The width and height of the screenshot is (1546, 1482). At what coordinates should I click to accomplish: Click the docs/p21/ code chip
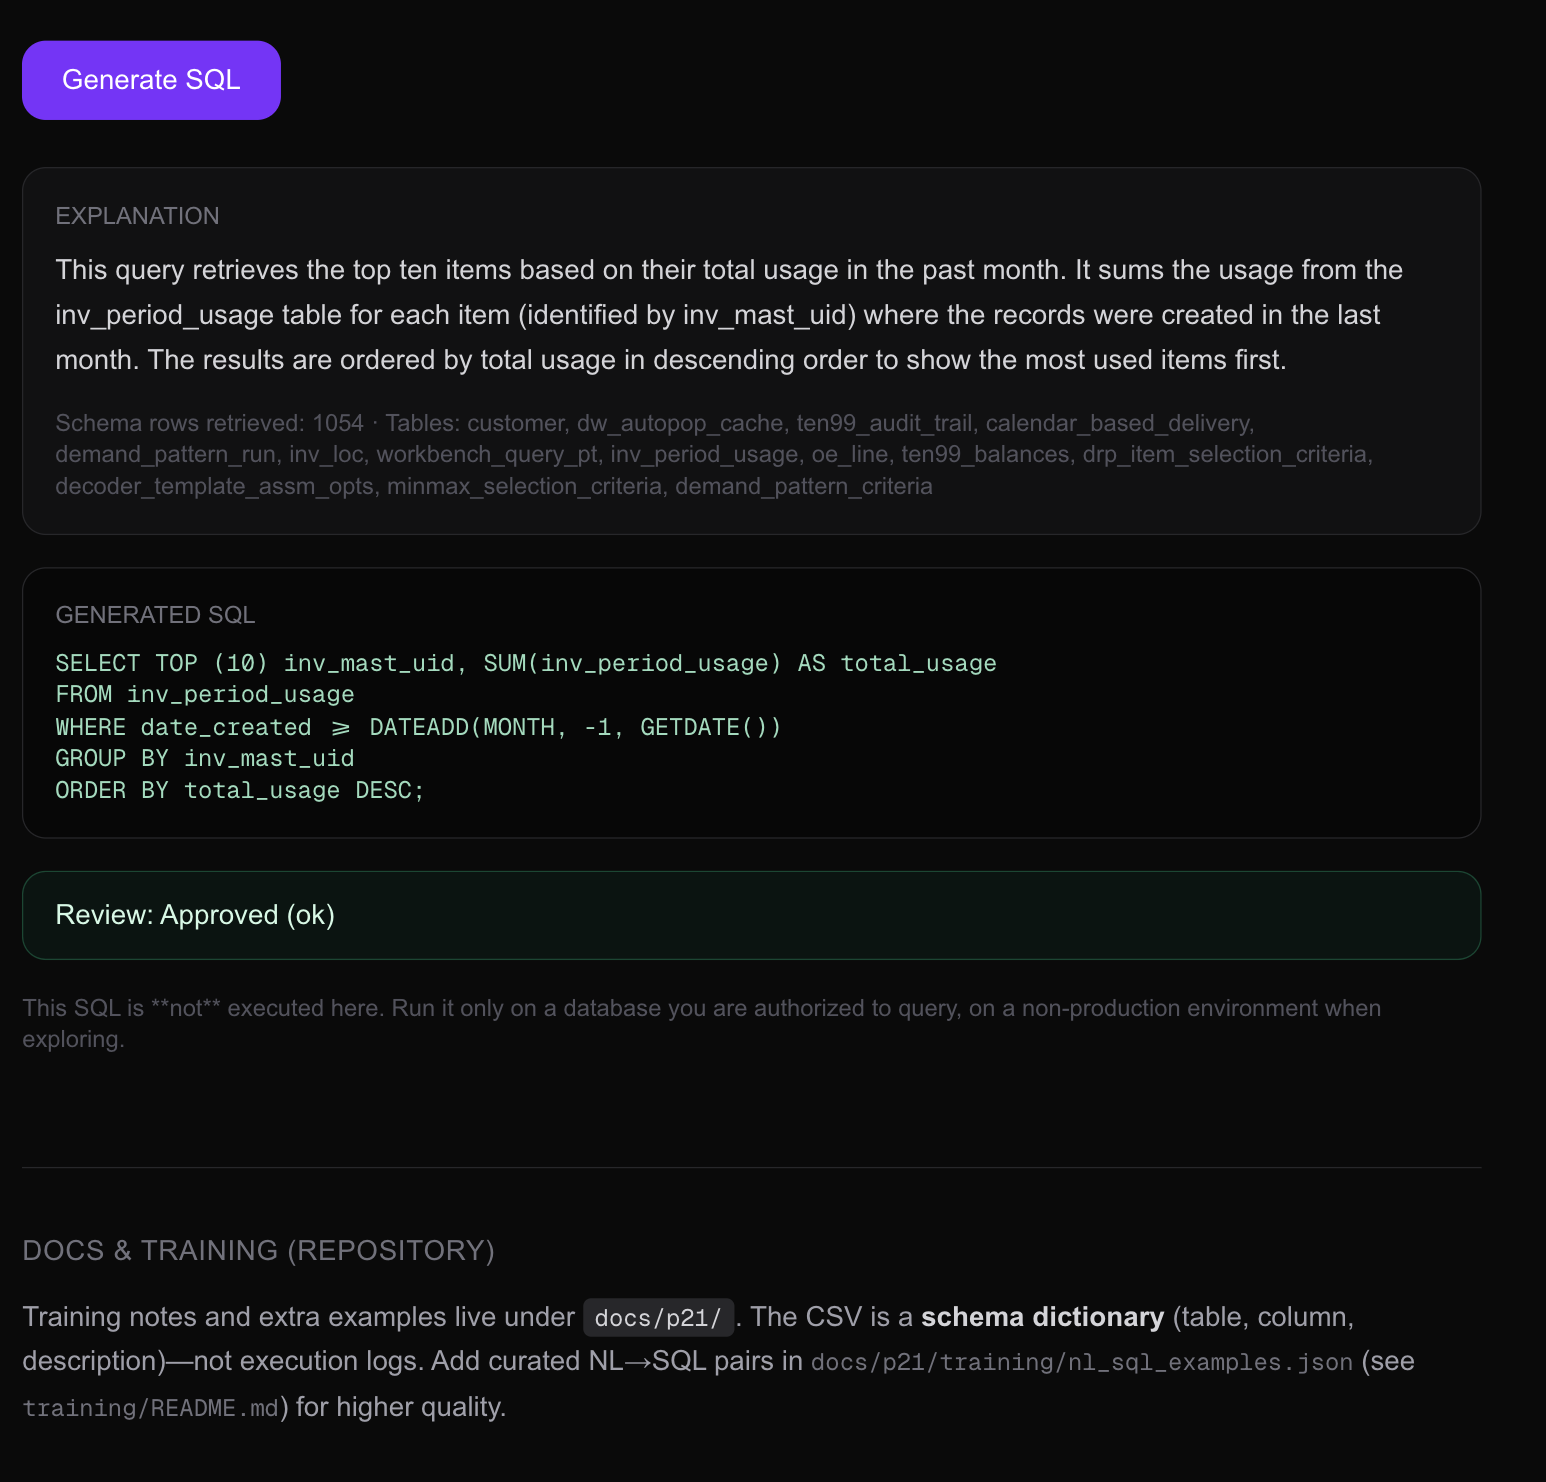[658, 1318]
